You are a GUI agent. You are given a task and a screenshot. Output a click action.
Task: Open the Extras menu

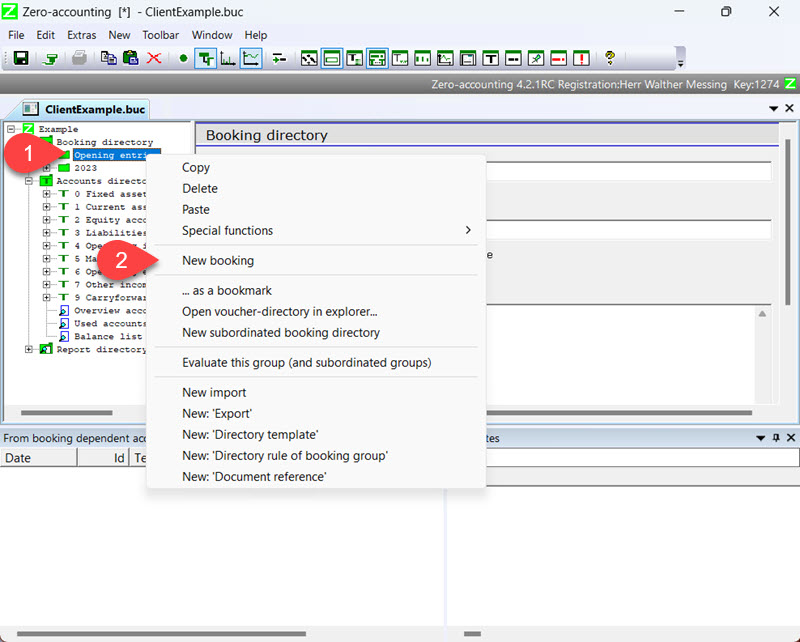pyautogui.click(x=81, y=35)
